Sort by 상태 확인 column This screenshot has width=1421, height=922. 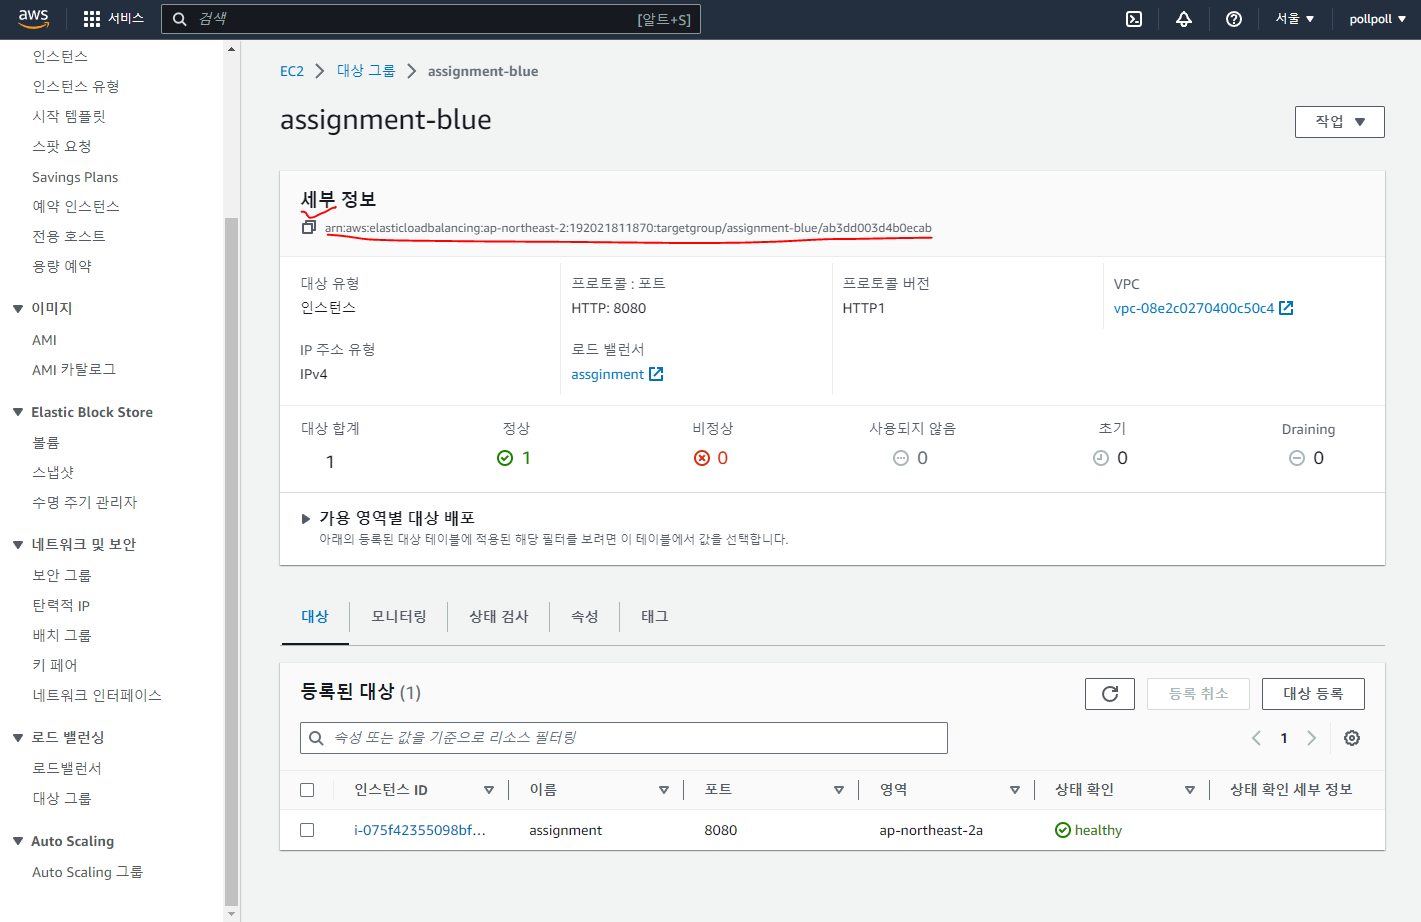pos(1190,790)
